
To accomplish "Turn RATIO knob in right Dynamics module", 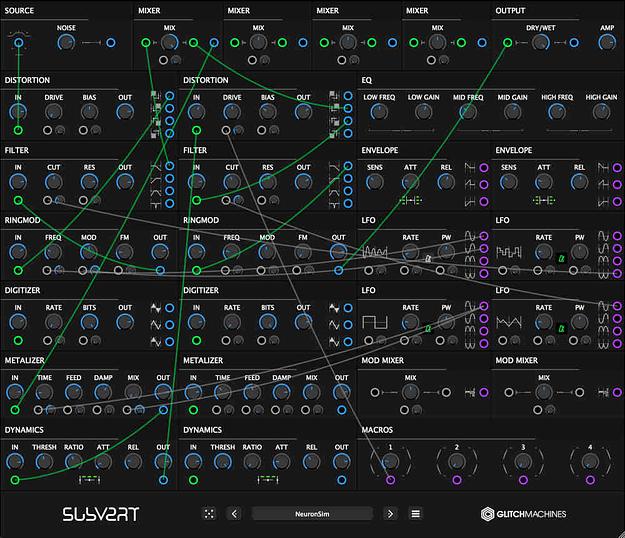I will pos(252,462).
